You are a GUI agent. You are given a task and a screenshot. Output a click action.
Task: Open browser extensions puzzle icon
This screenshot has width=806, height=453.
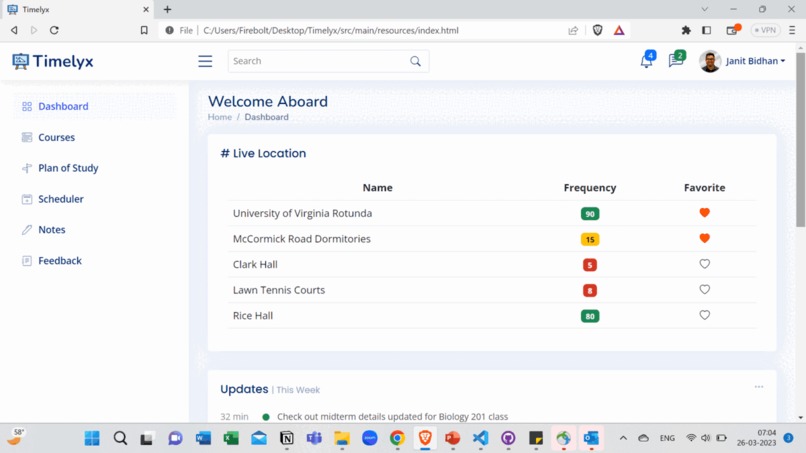(x=686, y=30)
